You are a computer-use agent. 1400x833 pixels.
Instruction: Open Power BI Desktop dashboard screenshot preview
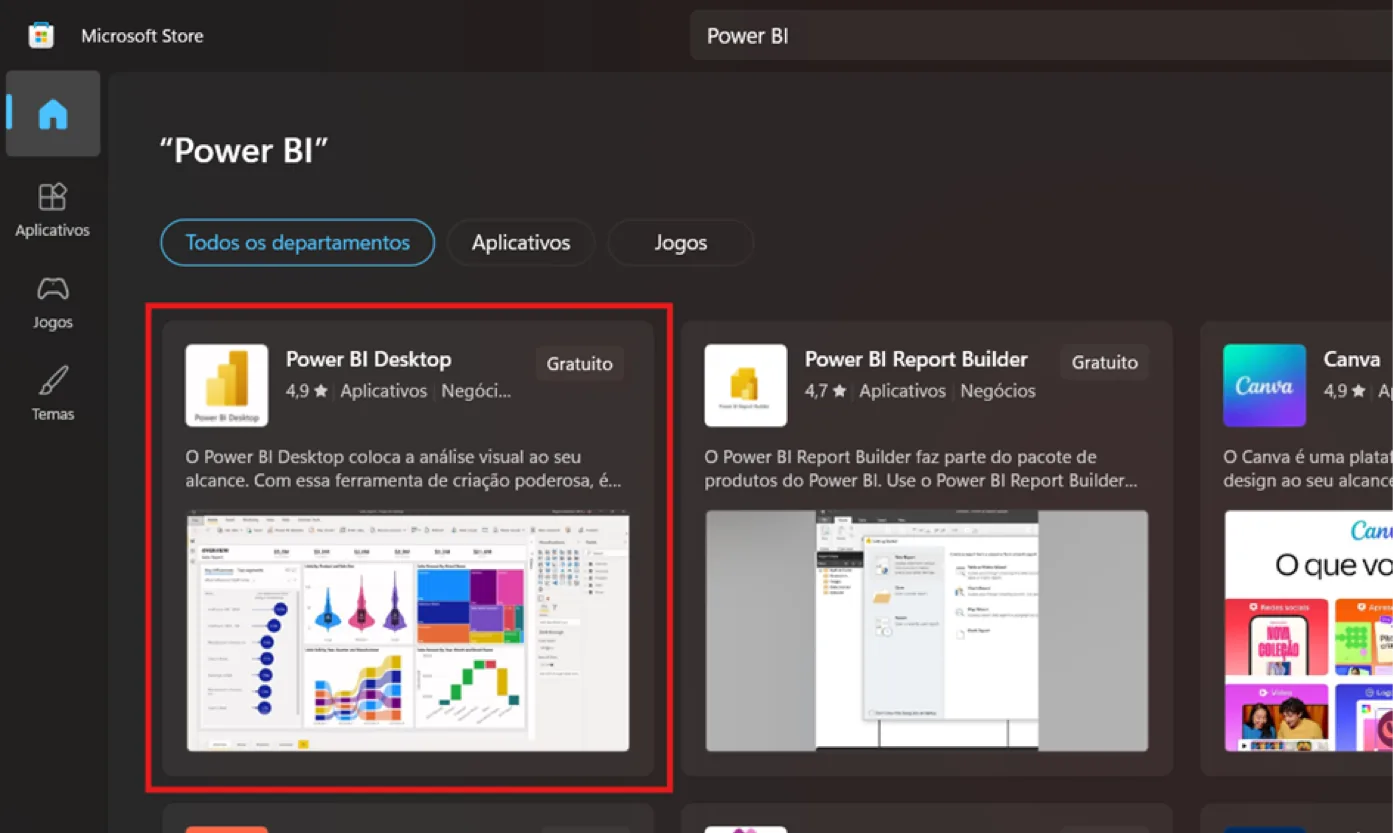(408, 632)
